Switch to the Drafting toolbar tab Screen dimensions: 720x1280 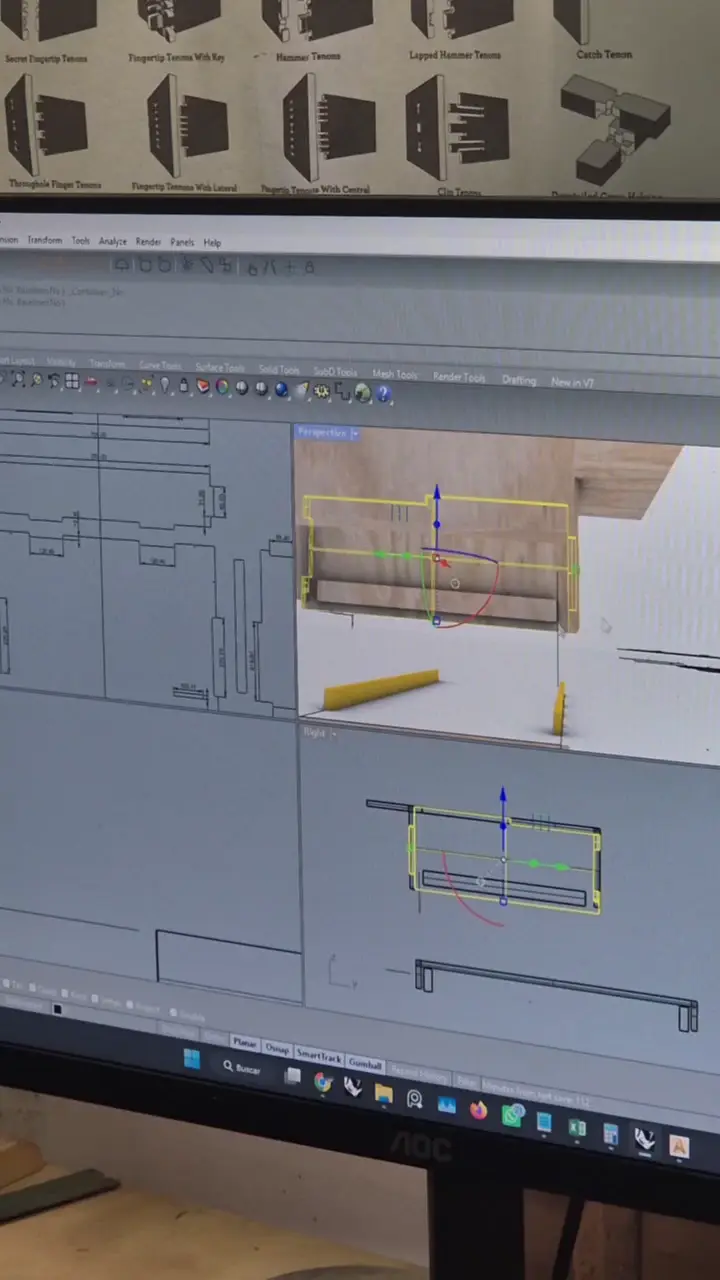pyautogui.click(x=519, y=380)
